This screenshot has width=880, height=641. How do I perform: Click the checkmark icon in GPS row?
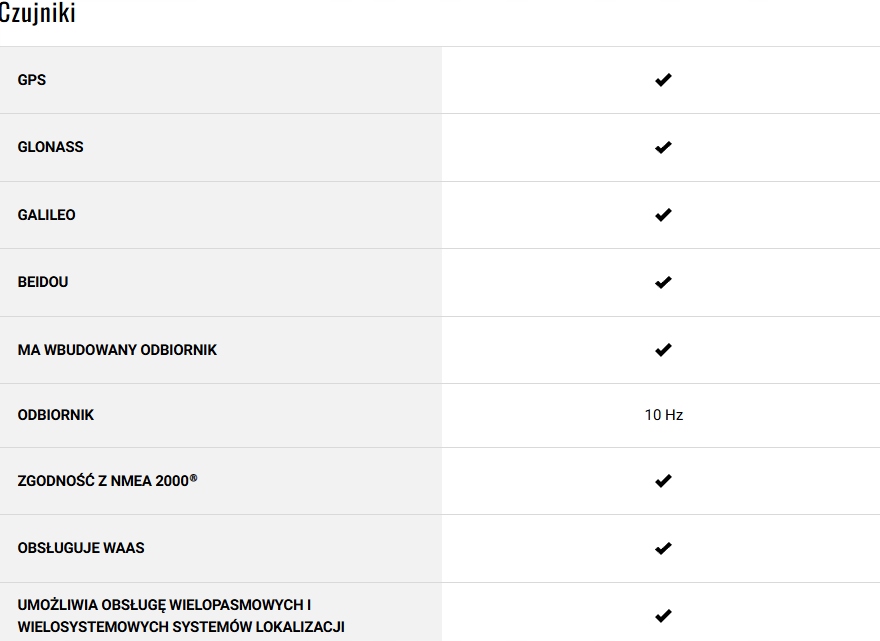tap(663, 80)
